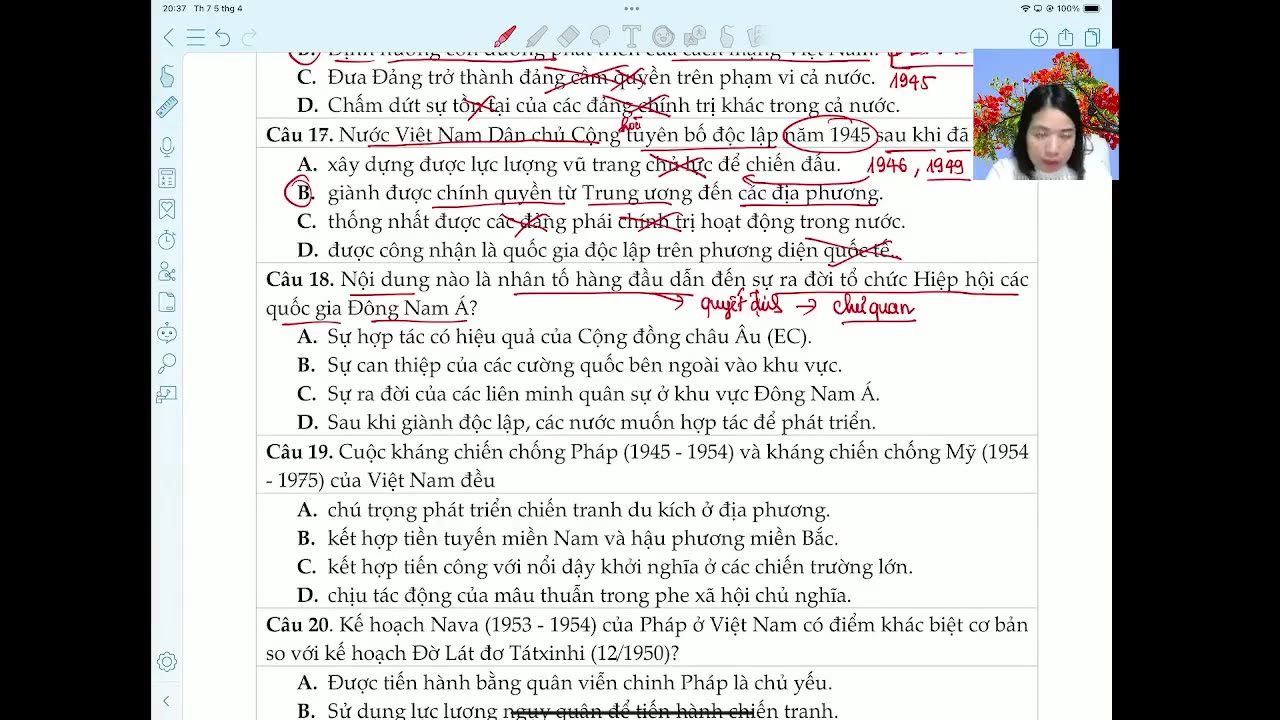Select the text box tool
1280x720 pixels.
pos(631,38)
